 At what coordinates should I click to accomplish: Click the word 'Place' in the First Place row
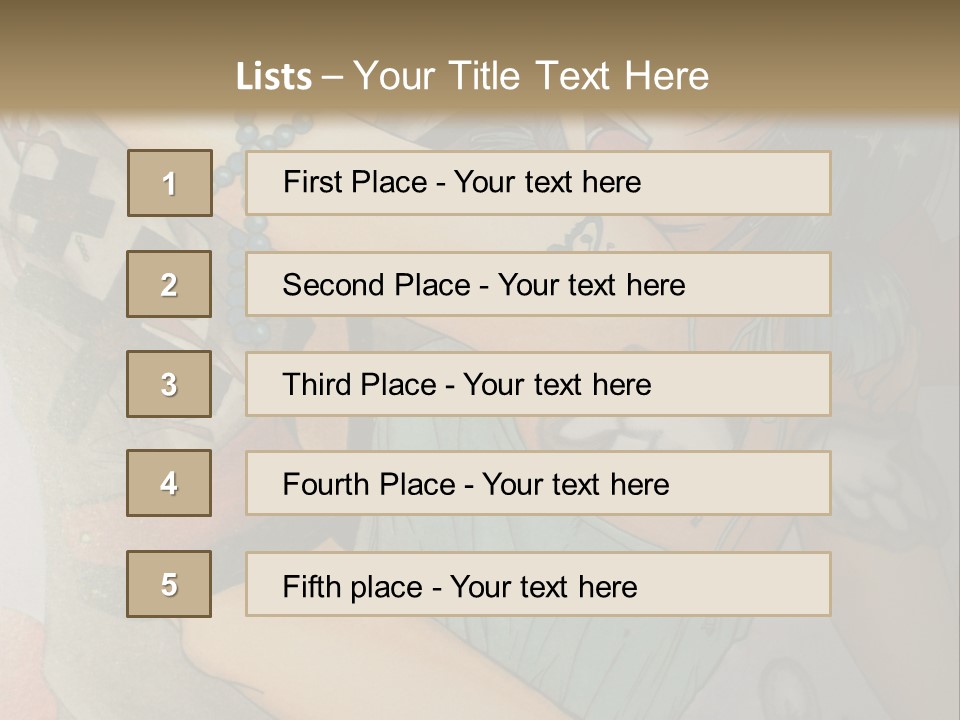point(381,182)
